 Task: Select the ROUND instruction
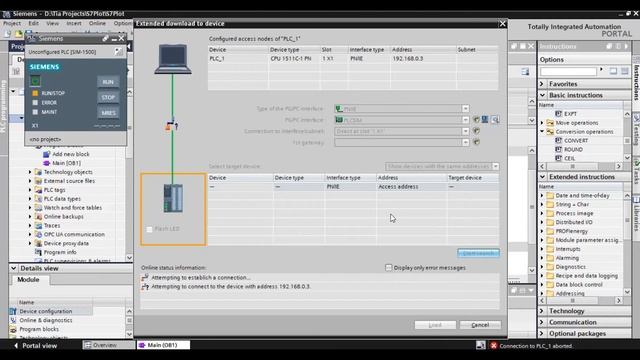coord(573,149)
